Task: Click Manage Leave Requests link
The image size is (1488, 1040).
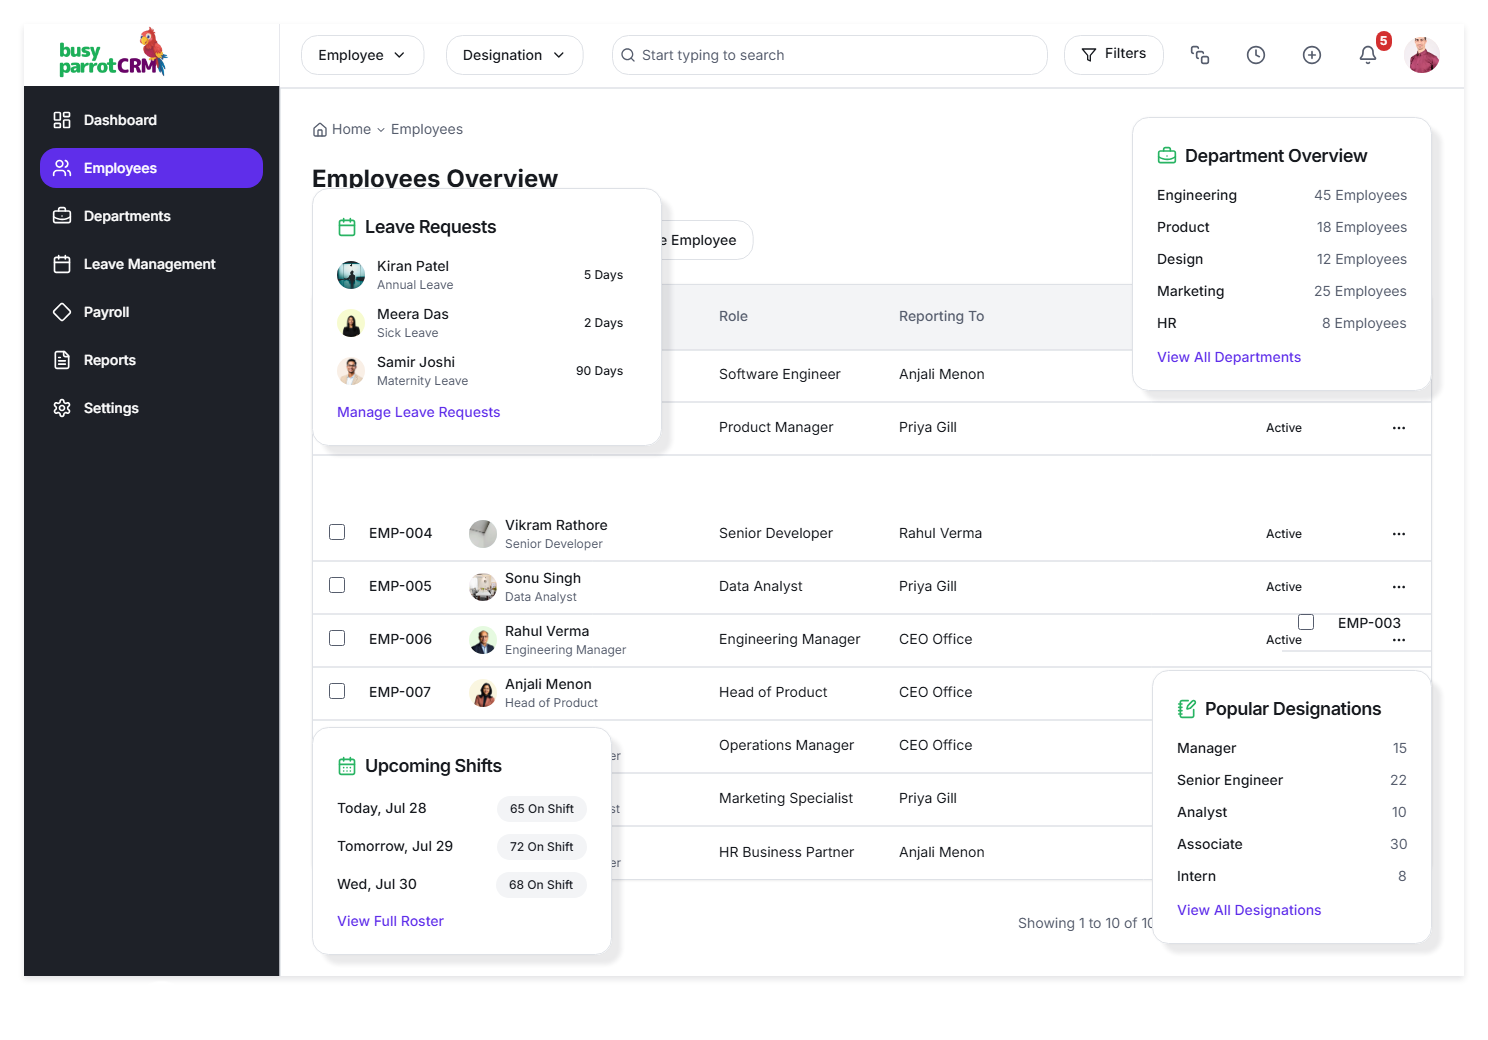Action: click(418, 412)
